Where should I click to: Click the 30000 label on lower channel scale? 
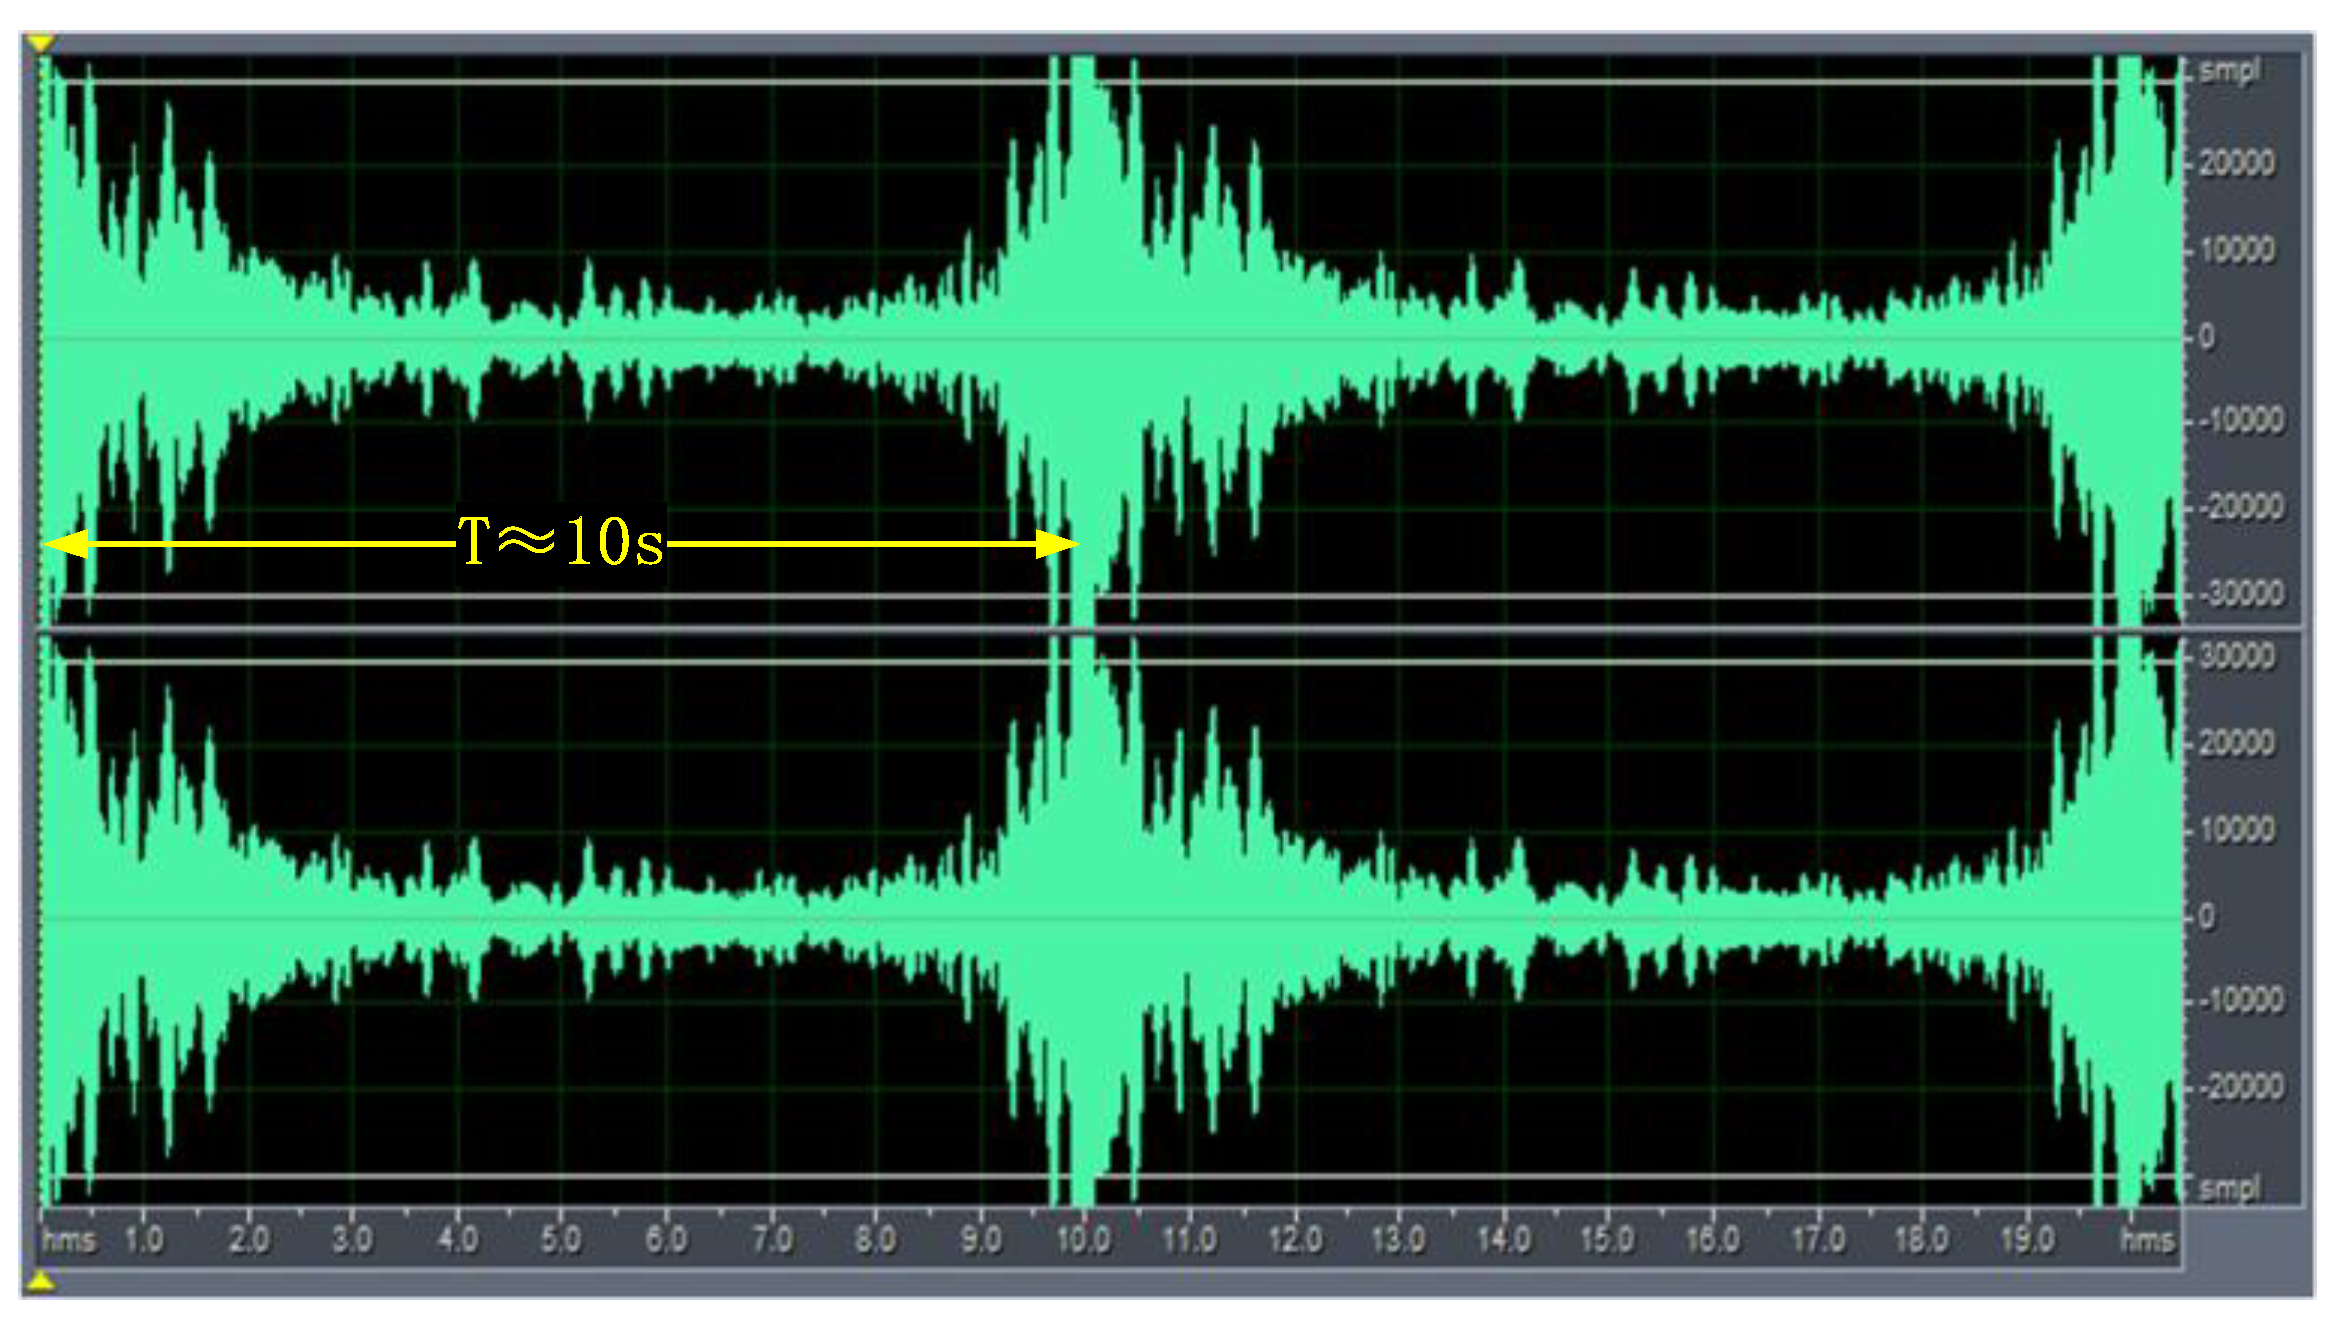click(2237, 656)
